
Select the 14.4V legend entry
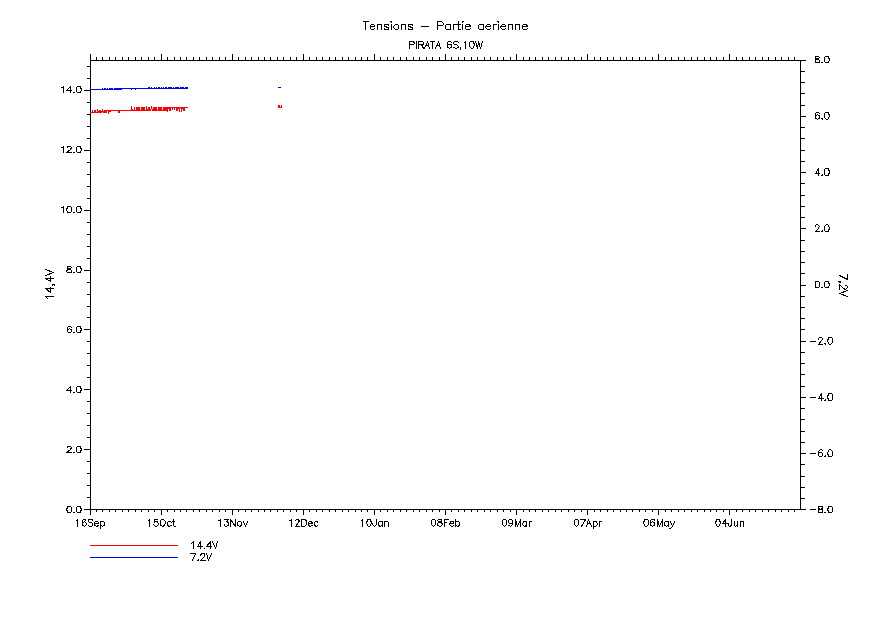204,545
